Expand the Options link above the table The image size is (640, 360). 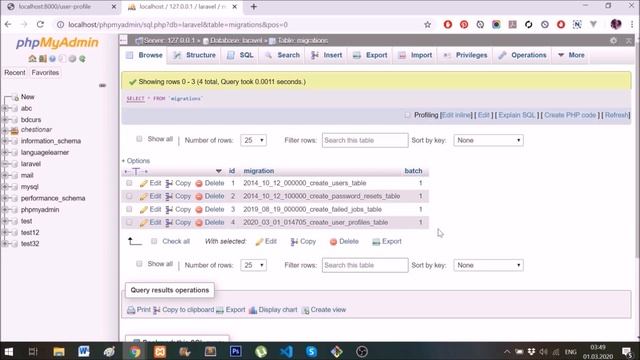136,161
